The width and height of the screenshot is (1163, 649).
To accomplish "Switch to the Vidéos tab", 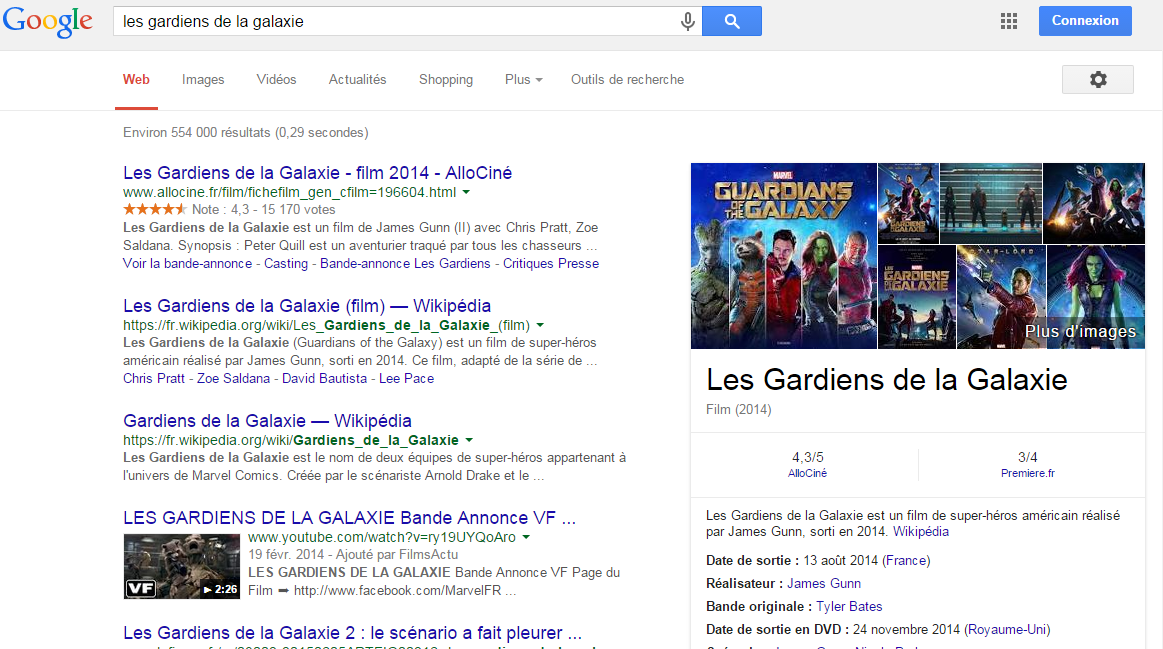I will coord(277,79).
